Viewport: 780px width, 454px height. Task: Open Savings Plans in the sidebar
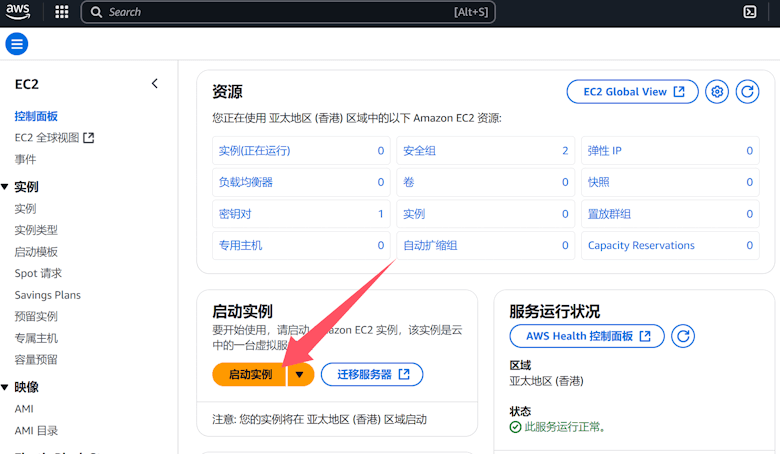pyautogui.click(x=48, y=295)
